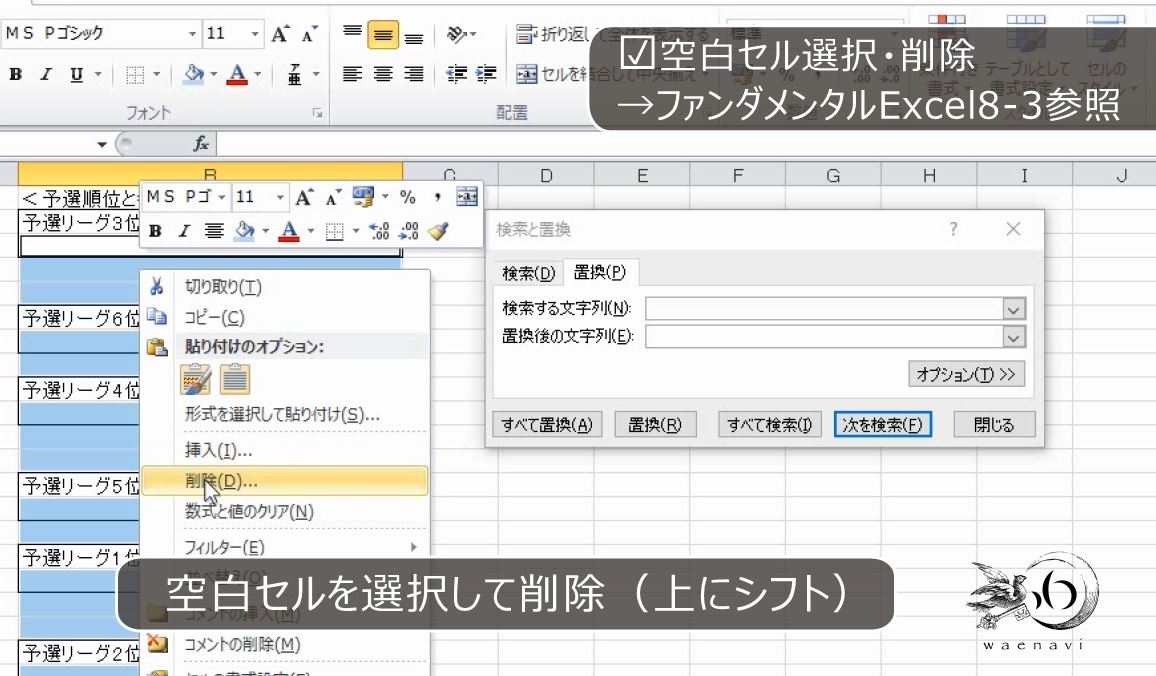Expand the search string history dropdown
This screenshot has height=676, width=1156.
1014,310
